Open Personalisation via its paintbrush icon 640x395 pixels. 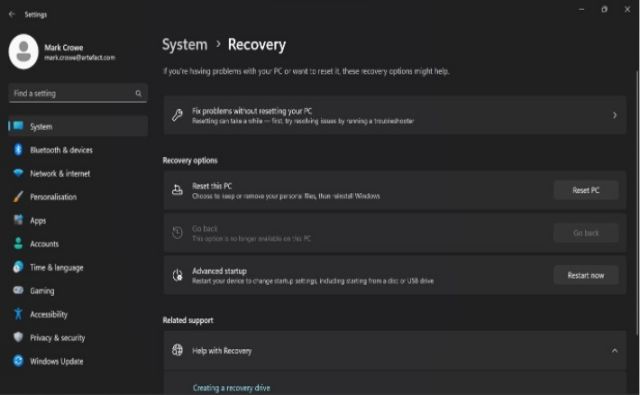[x=18, y=197]
